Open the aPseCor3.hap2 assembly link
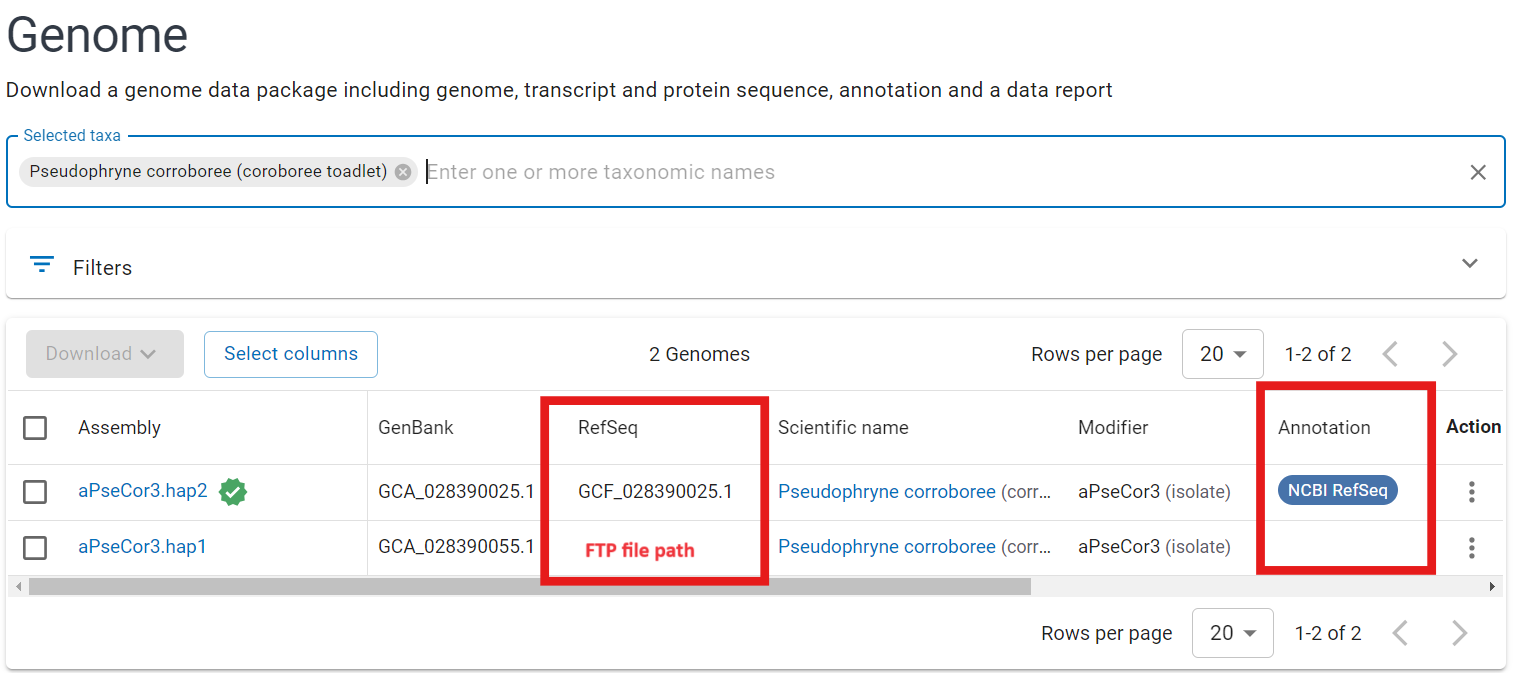The height and width of the screenshot is (673, 1523). (x=143, y=491)
